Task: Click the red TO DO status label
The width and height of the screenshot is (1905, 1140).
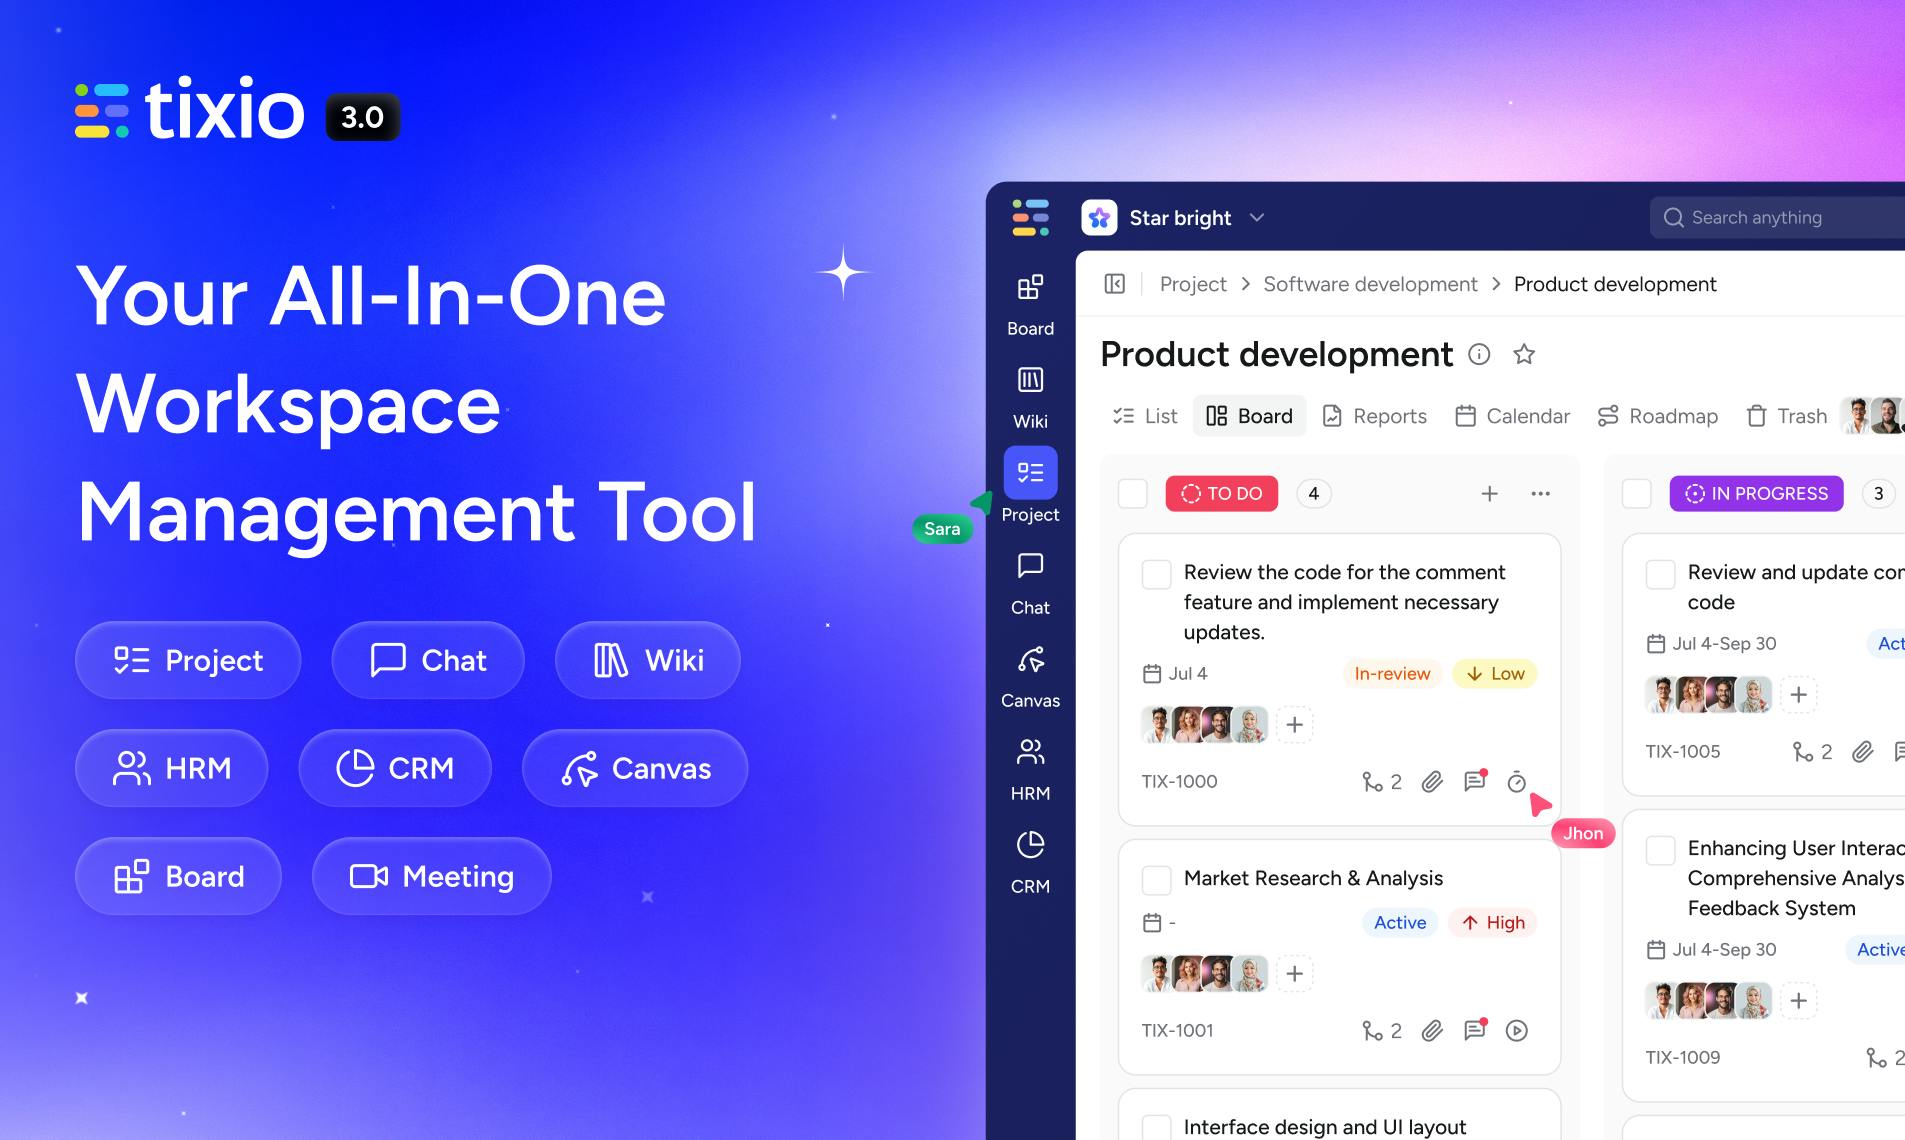Action: point(1222,493)
